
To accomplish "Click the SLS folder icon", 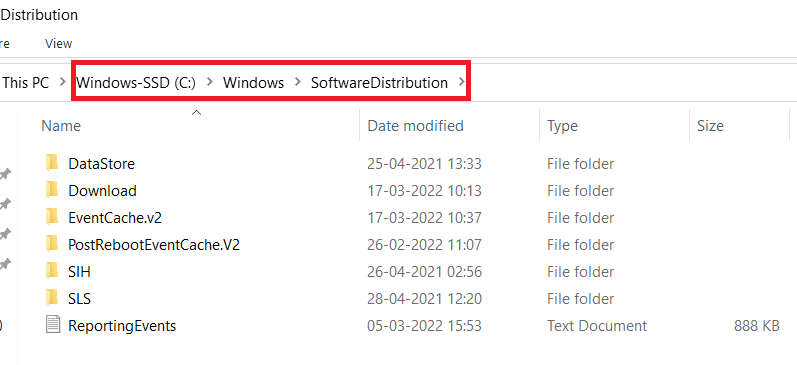I will tap(52, 298).
